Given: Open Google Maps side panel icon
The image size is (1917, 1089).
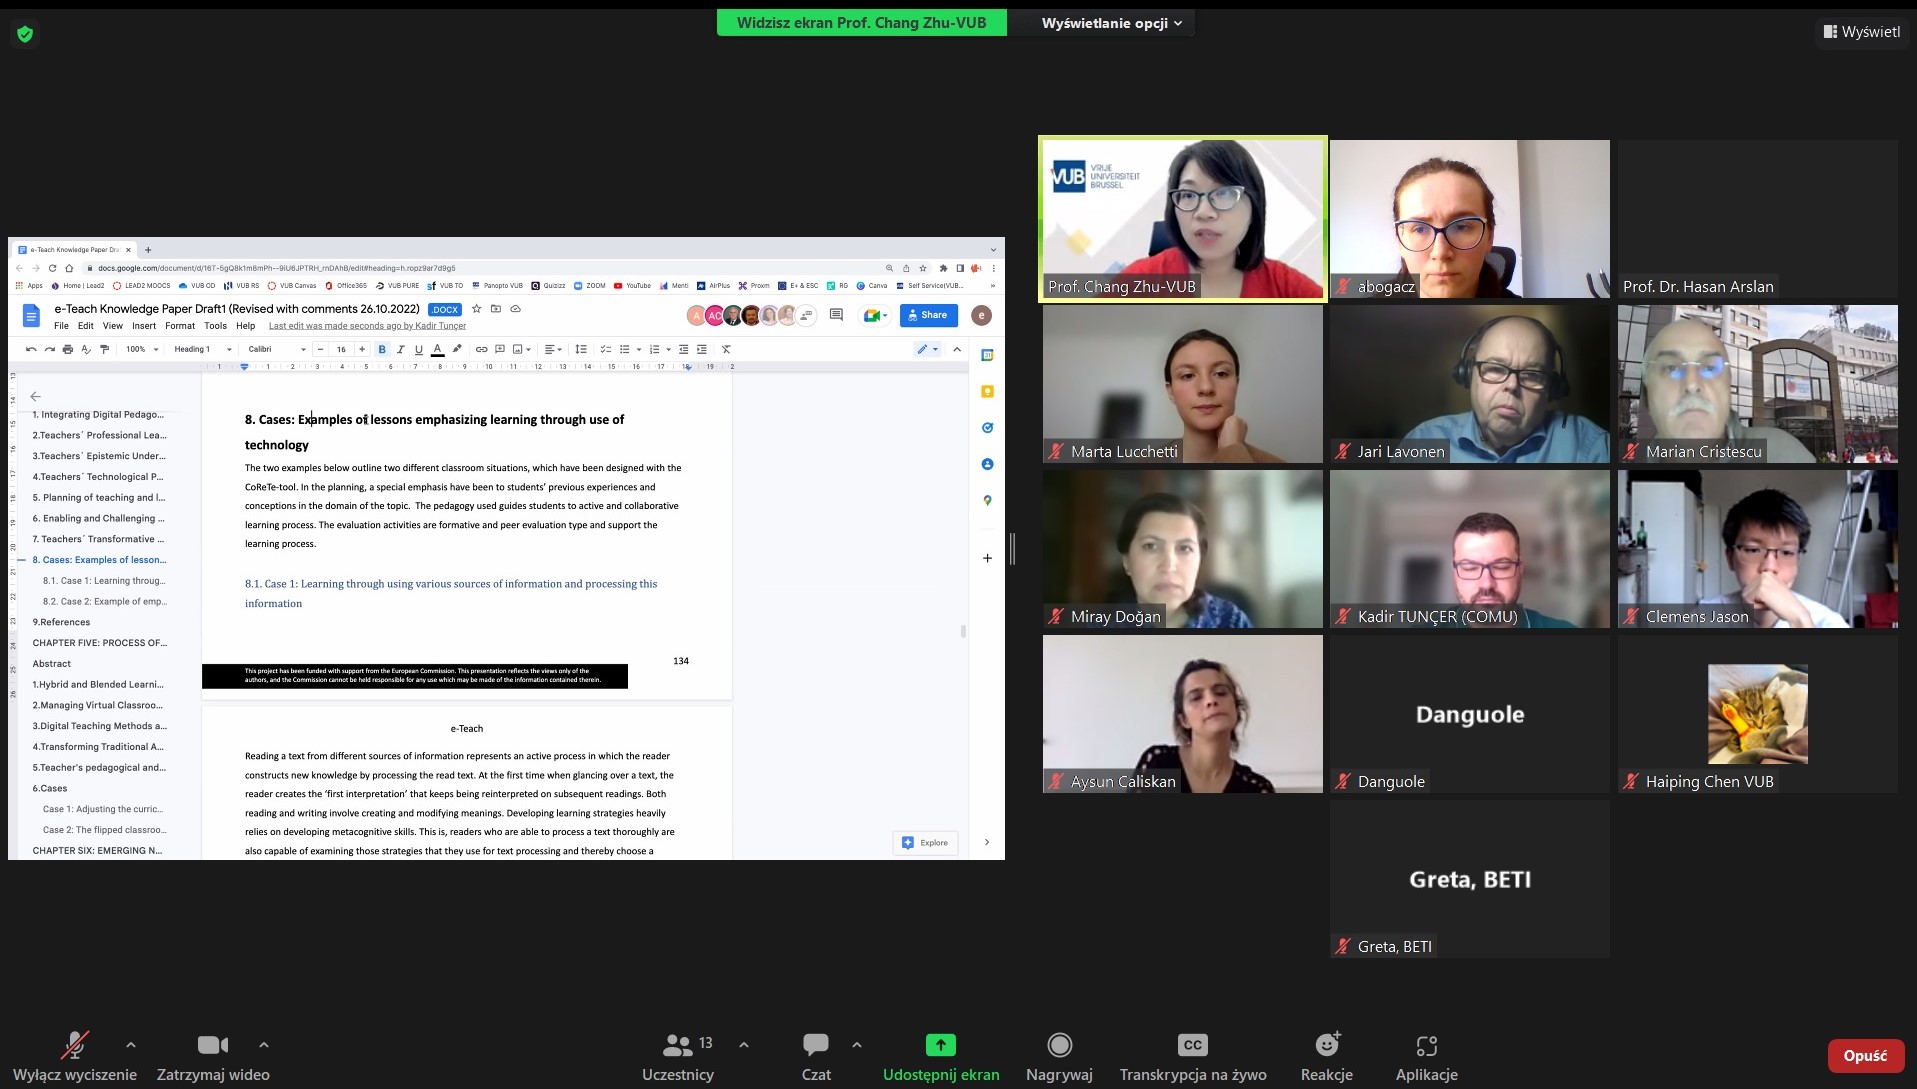Looking at the screenshot, I should 987,500.
